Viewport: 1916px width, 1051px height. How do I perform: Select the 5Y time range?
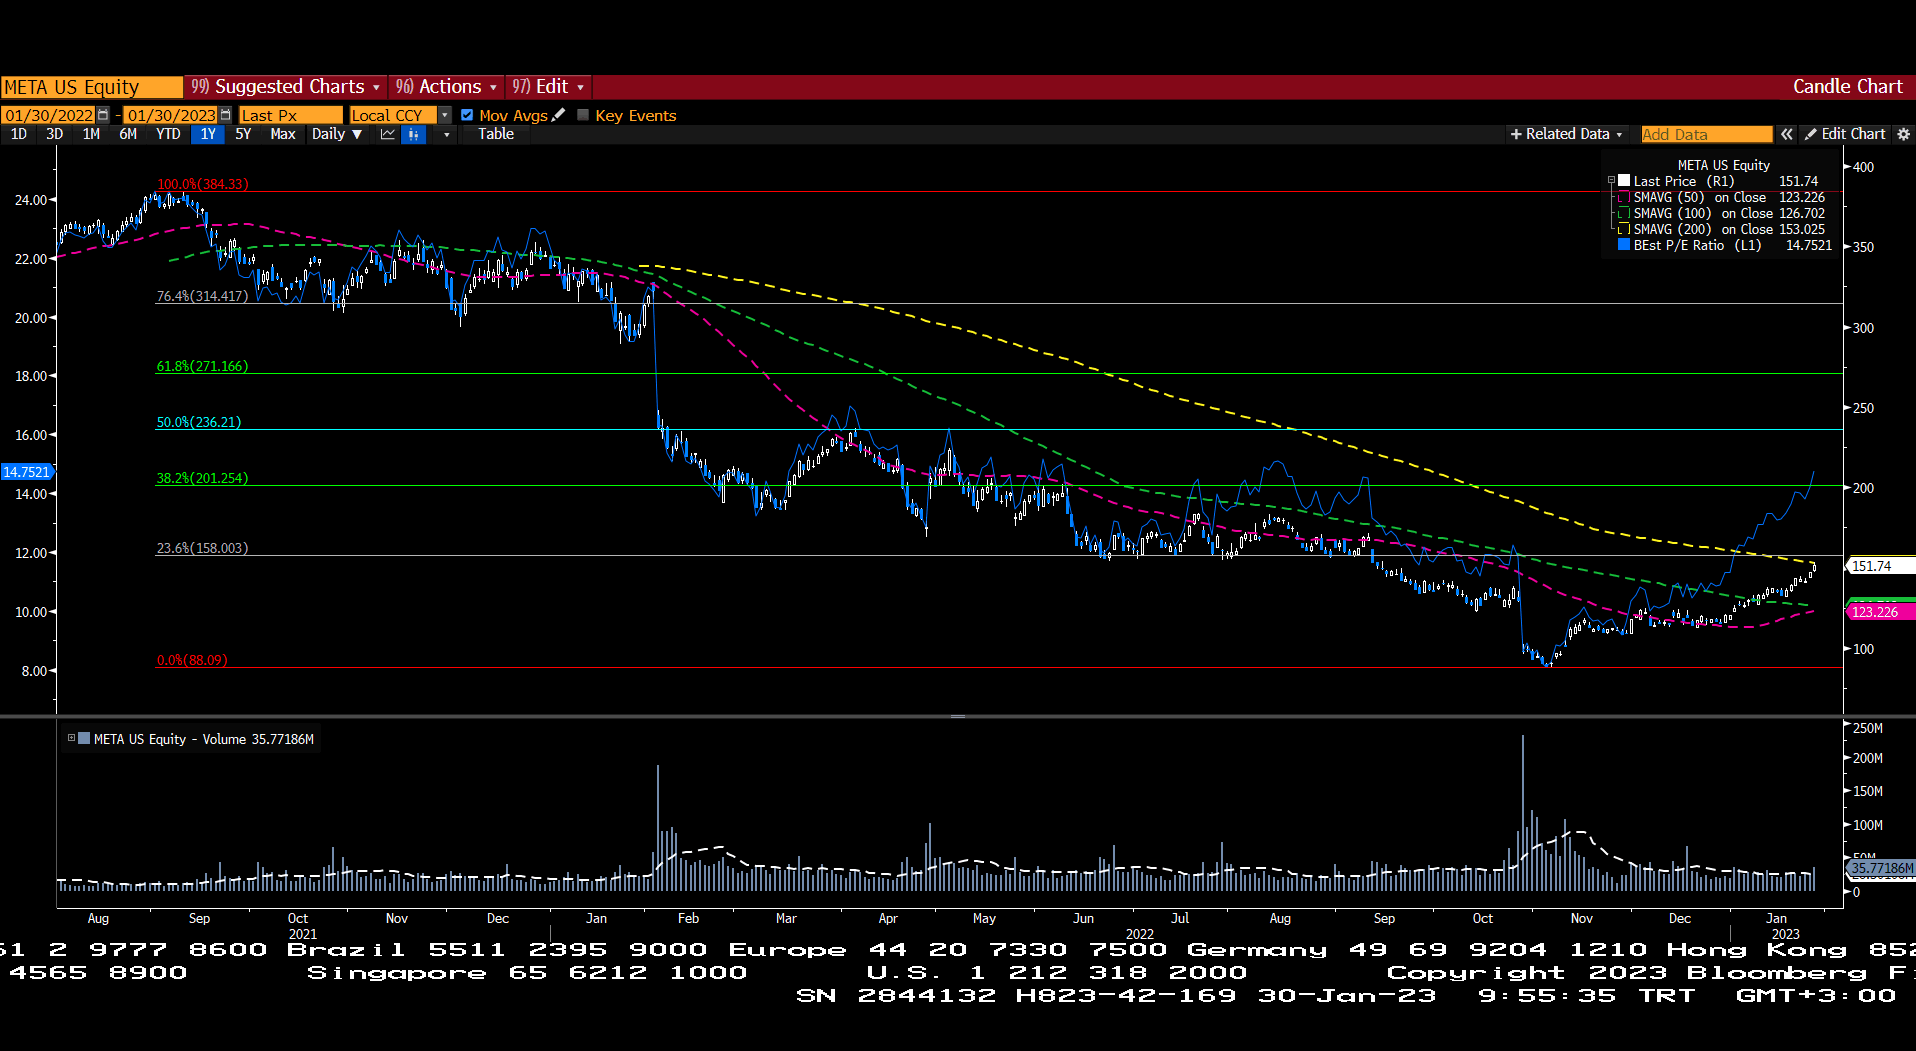[x=243, y=134]
